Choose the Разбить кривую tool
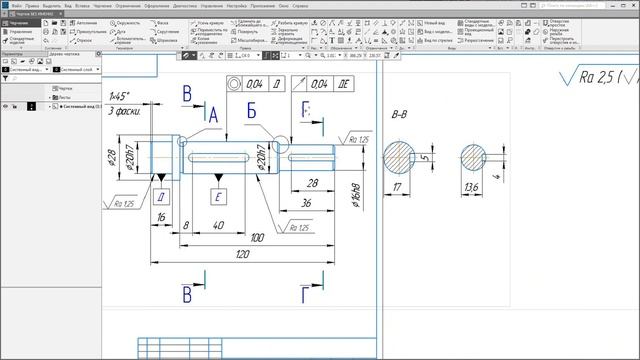This screenshot has height=360, width=640. [289, 23]
